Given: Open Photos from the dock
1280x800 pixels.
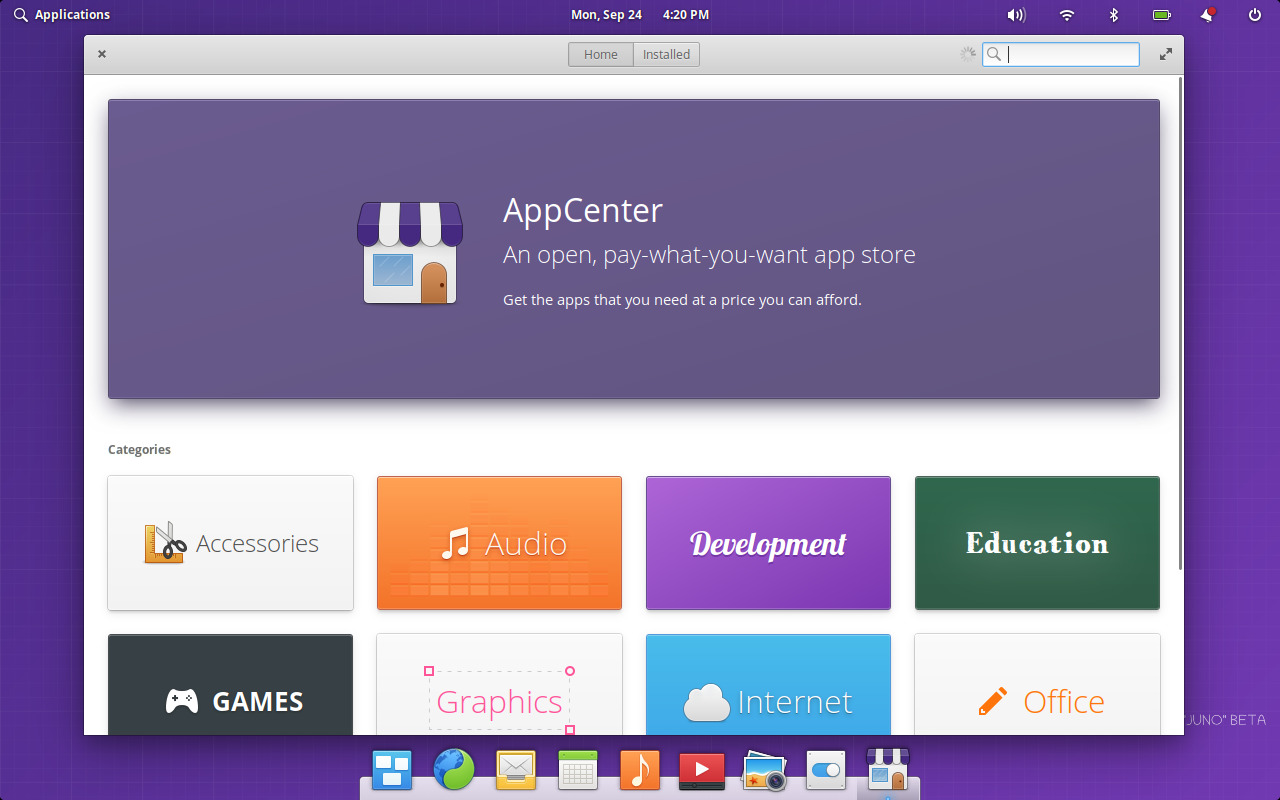Looking at the screenshot, I should [764, 770].
